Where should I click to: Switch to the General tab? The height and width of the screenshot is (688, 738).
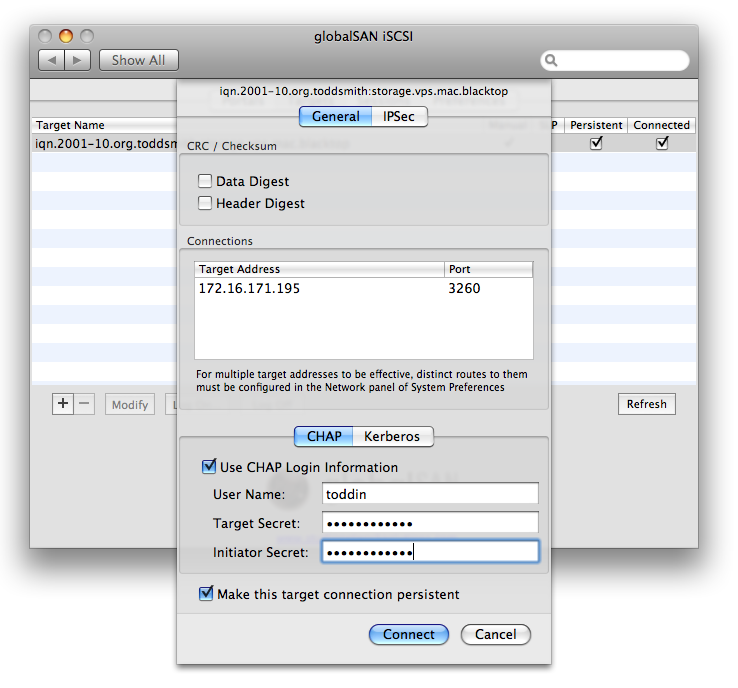point(335,116)
